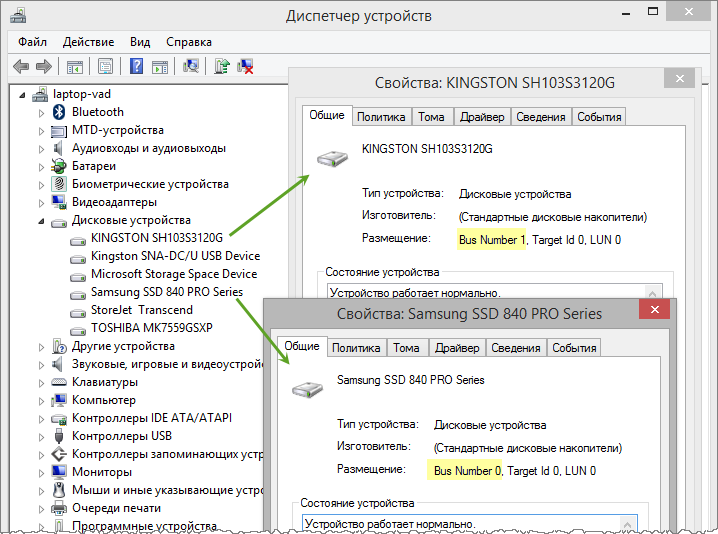Click the uninstall device toolbar icon

[x=245, y=66]
